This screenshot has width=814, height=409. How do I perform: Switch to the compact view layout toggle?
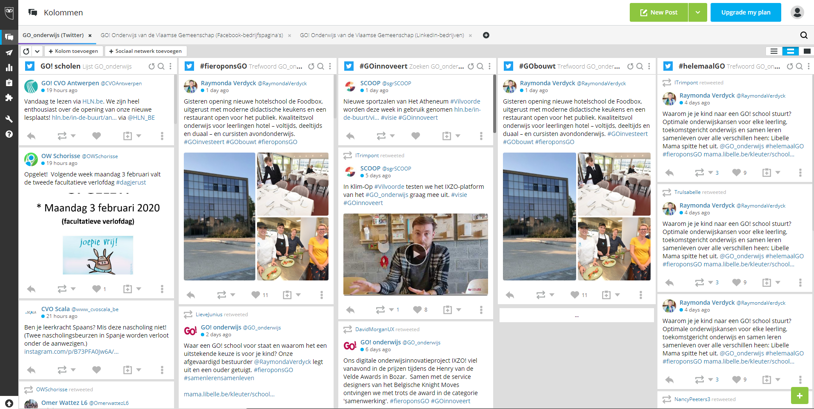(773, 51)
